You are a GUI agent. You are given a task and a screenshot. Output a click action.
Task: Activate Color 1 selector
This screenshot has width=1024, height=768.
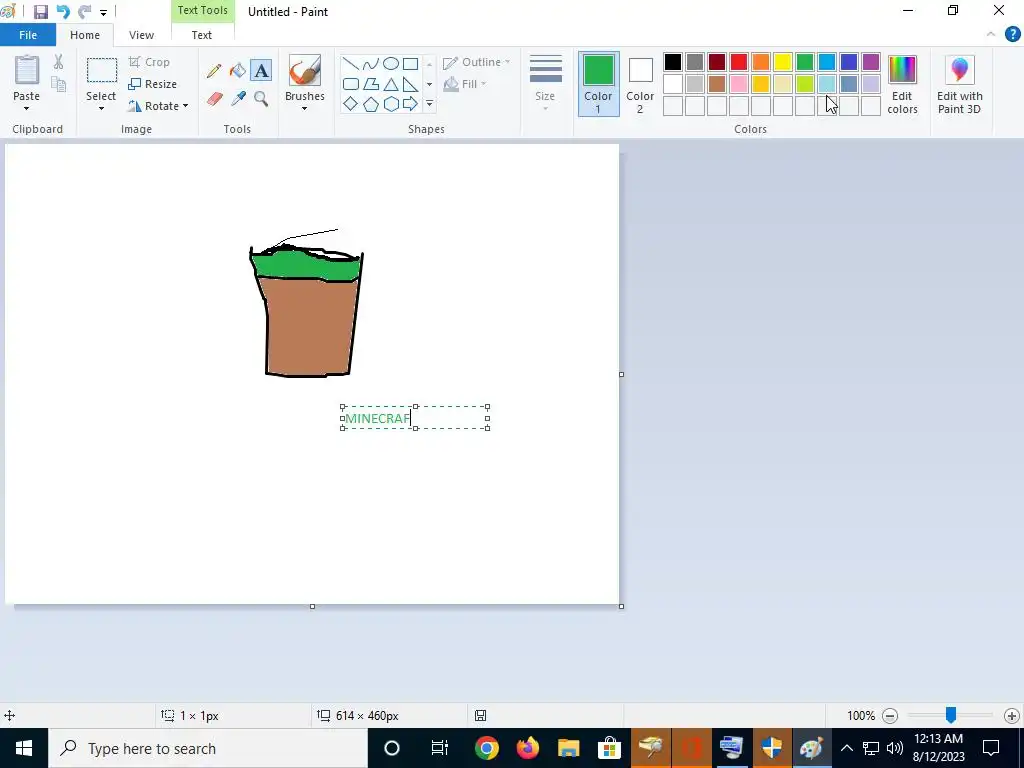[598, 84]
